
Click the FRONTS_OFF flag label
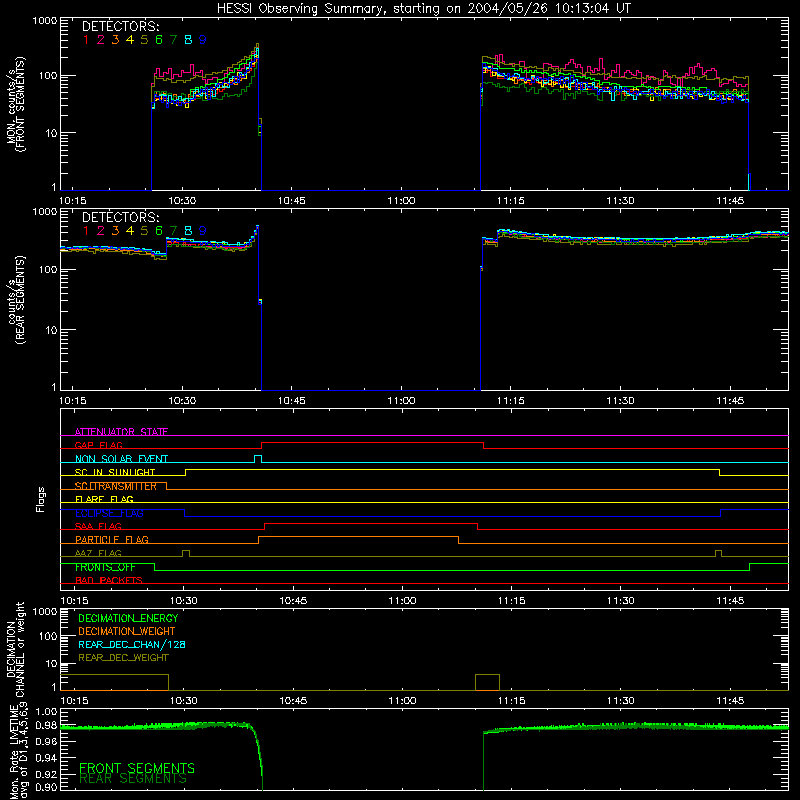click(x=105, y=567)
